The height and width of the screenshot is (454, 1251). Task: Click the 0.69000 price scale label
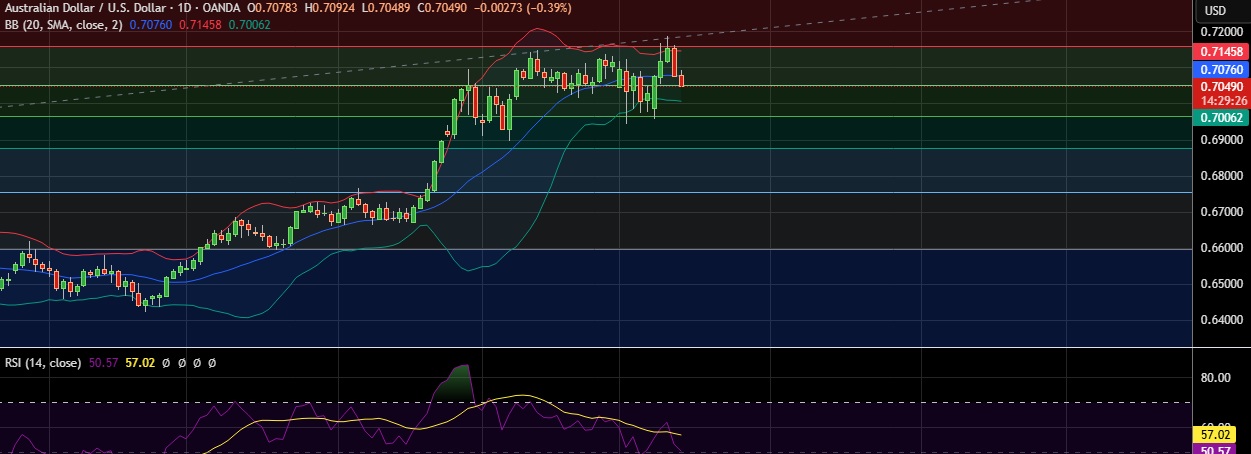(1222, 140)
